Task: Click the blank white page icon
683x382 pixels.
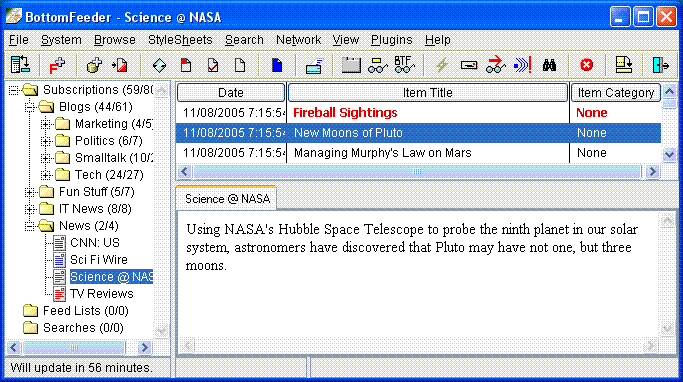Action: pyautogui.click(x=240, y=65)
